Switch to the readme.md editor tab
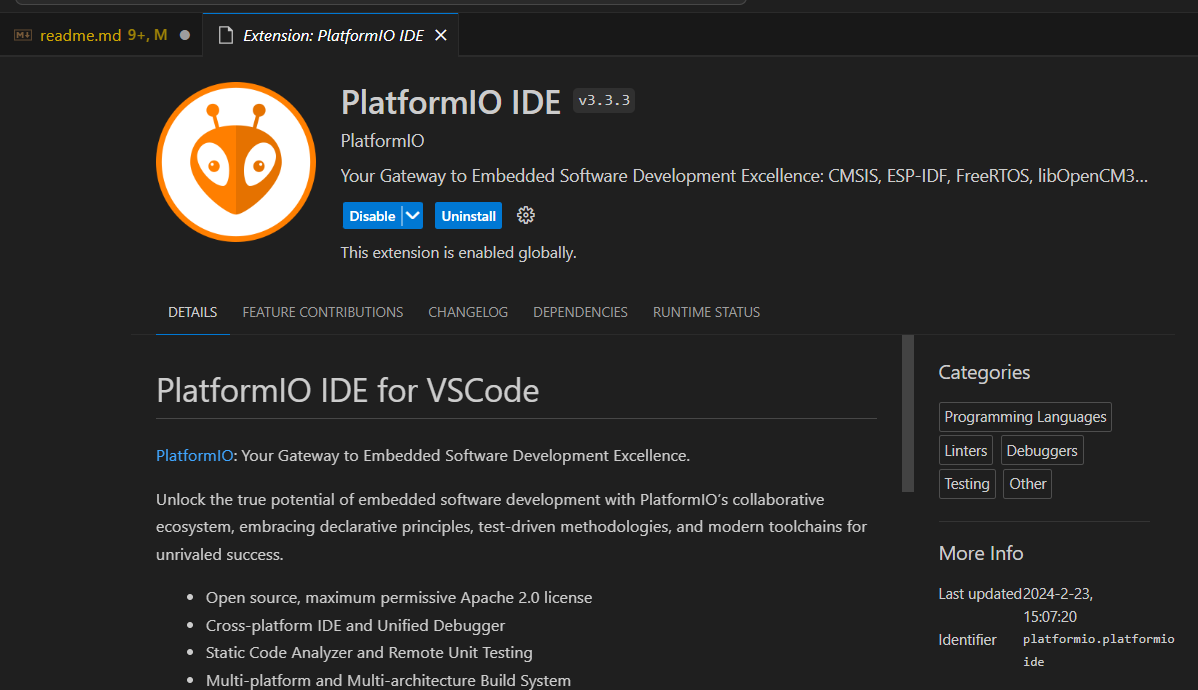This screenshot has width=1198, height=690. [x=103, y=35]
